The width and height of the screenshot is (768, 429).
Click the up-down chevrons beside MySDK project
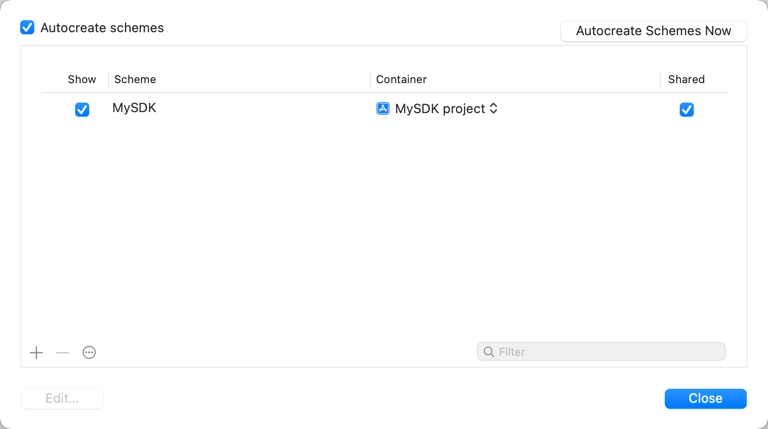tap(493, 109)
